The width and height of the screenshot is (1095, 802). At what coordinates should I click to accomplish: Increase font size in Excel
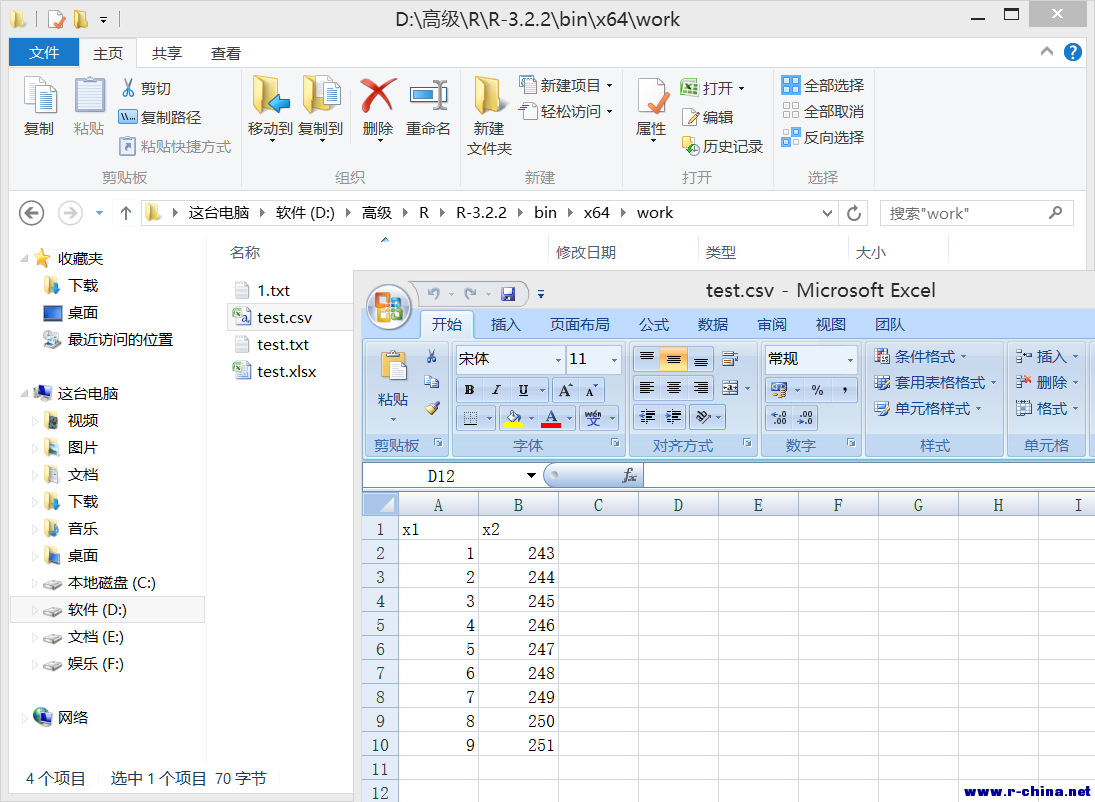tap(565, 390)
